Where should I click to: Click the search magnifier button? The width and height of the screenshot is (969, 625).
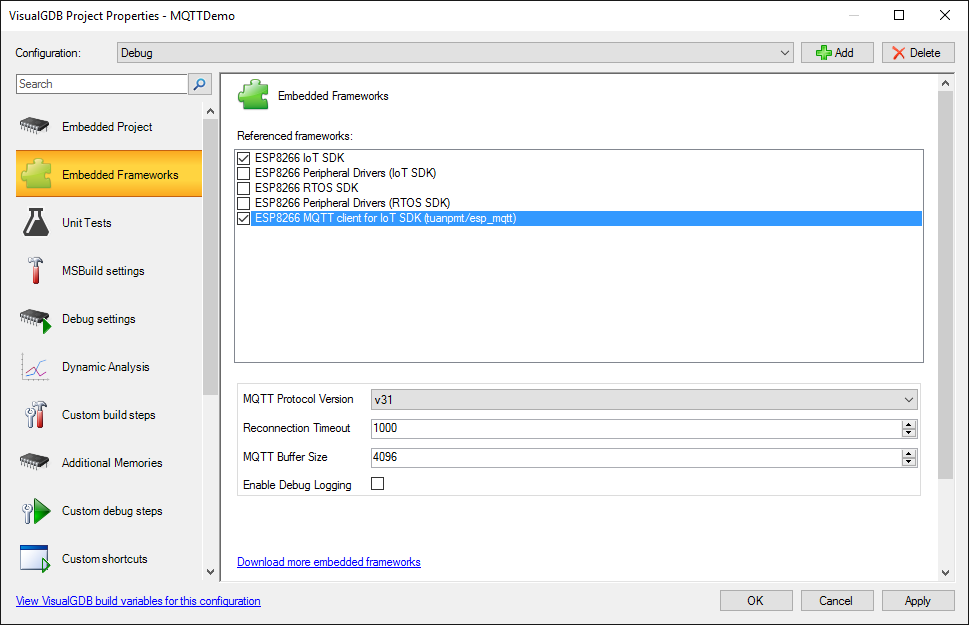[200, 84]
